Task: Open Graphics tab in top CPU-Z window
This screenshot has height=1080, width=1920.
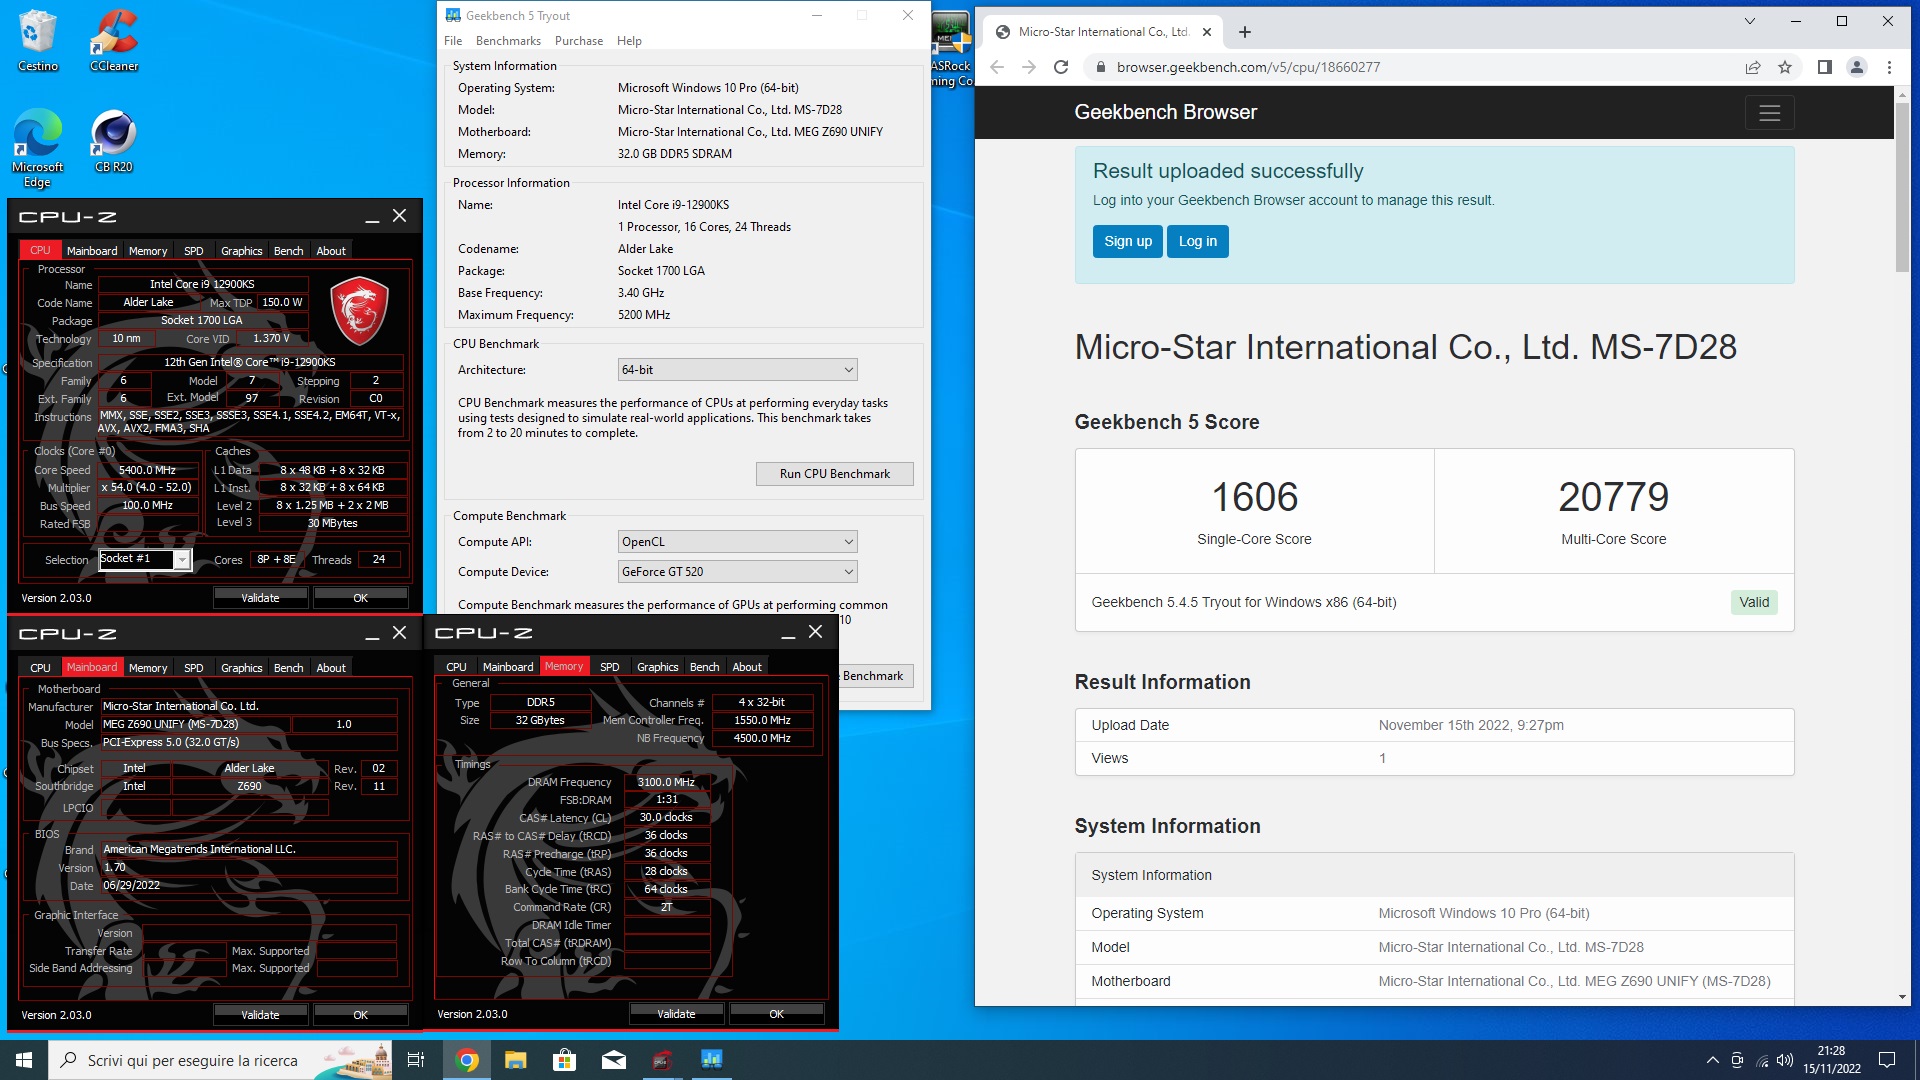Action: 242,251
